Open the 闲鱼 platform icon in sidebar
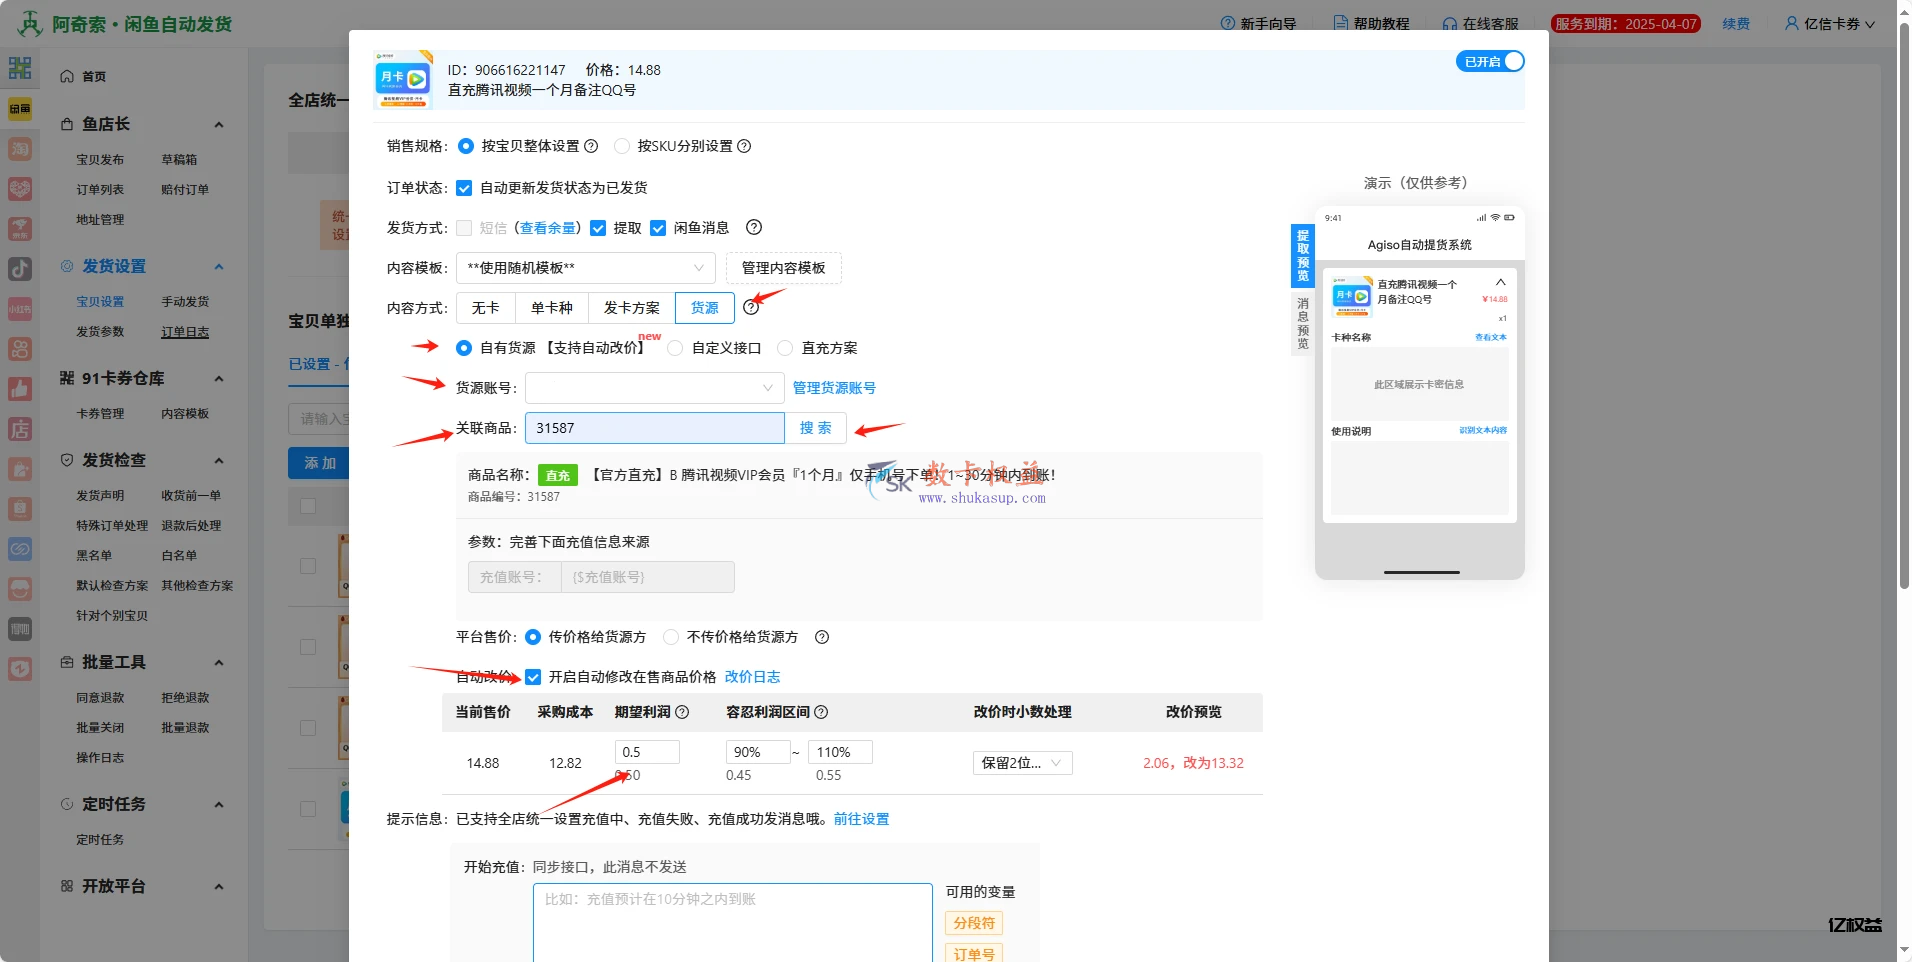Screen dimensions: 1912x962 [x=20, y=108]
